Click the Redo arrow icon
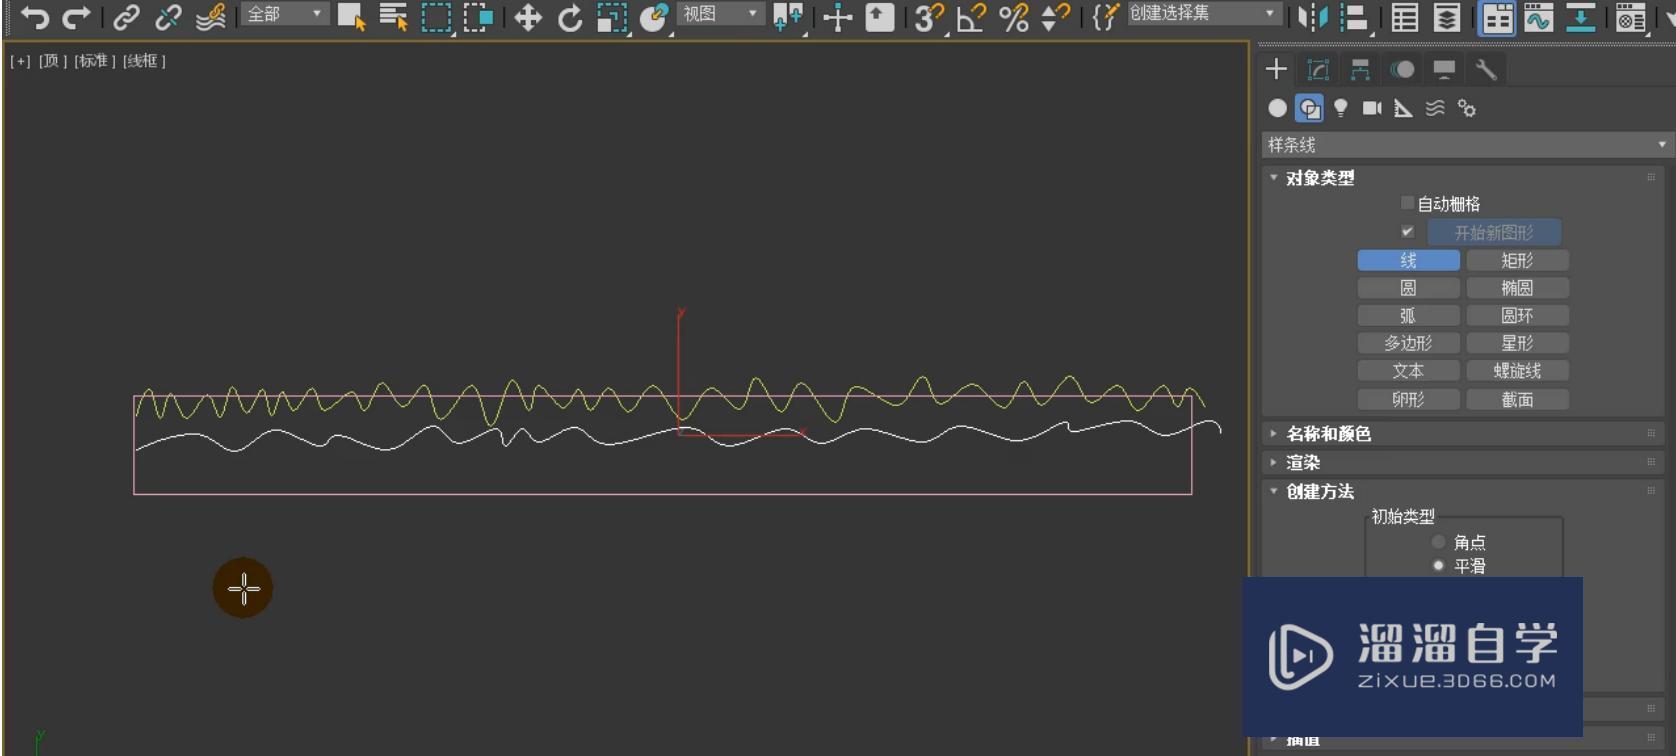1676x756 pixels. point(77,17)
